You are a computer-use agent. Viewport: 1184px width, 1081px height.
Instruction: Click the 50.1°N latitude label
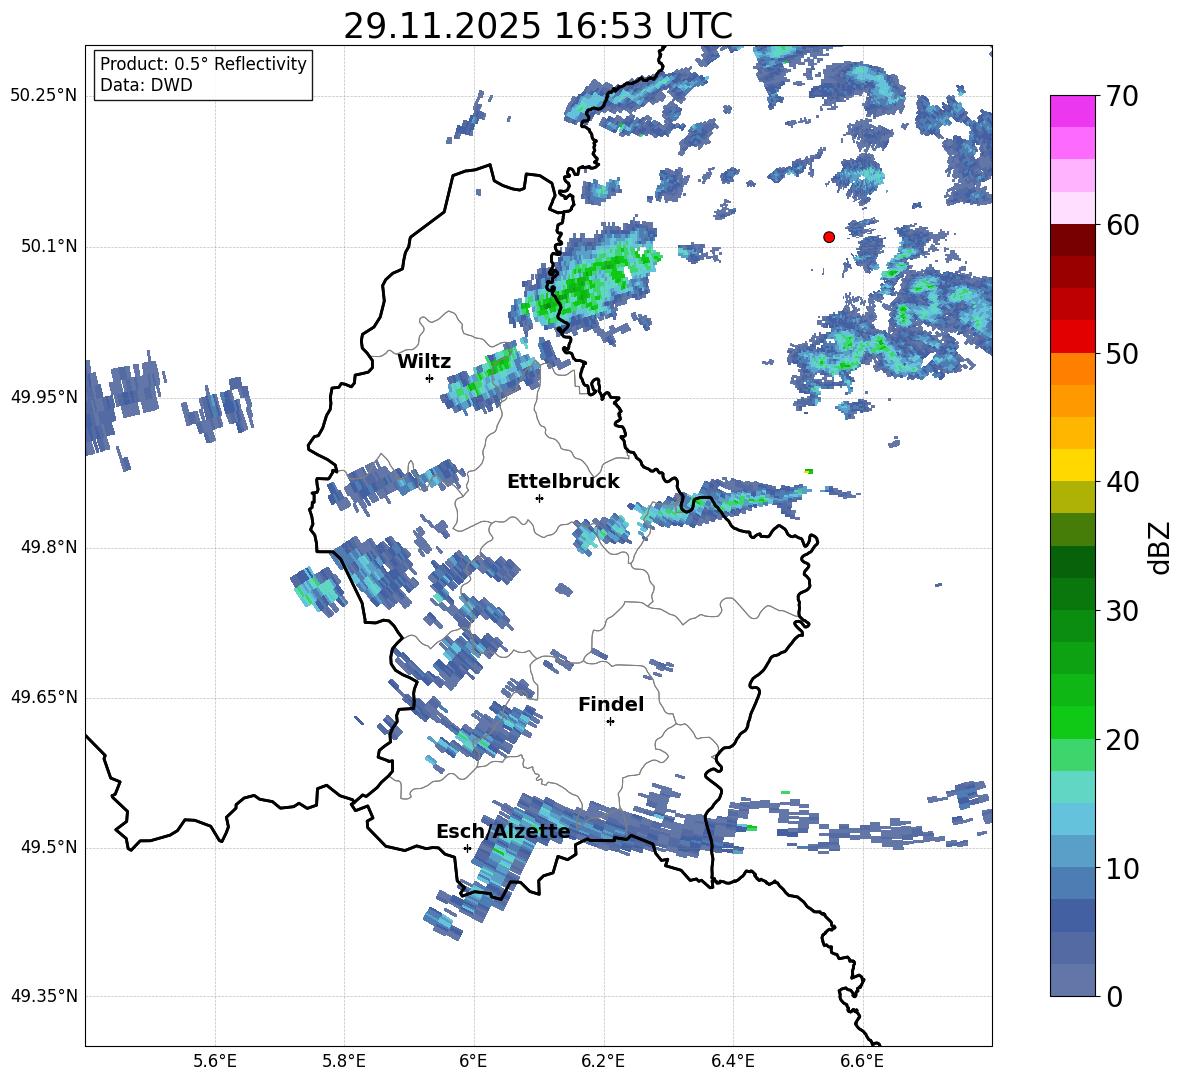[50, 247]
